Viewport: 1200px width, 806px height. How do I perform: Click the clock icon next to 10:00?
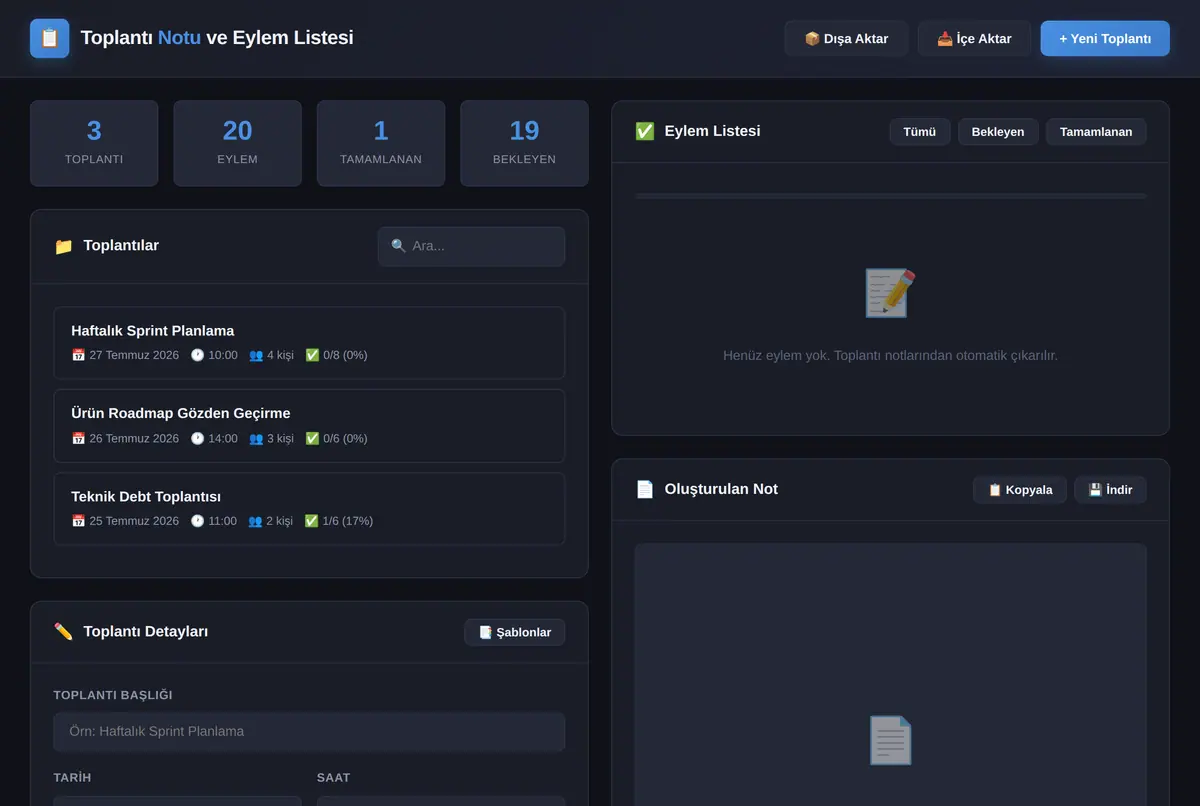(197, 355)
